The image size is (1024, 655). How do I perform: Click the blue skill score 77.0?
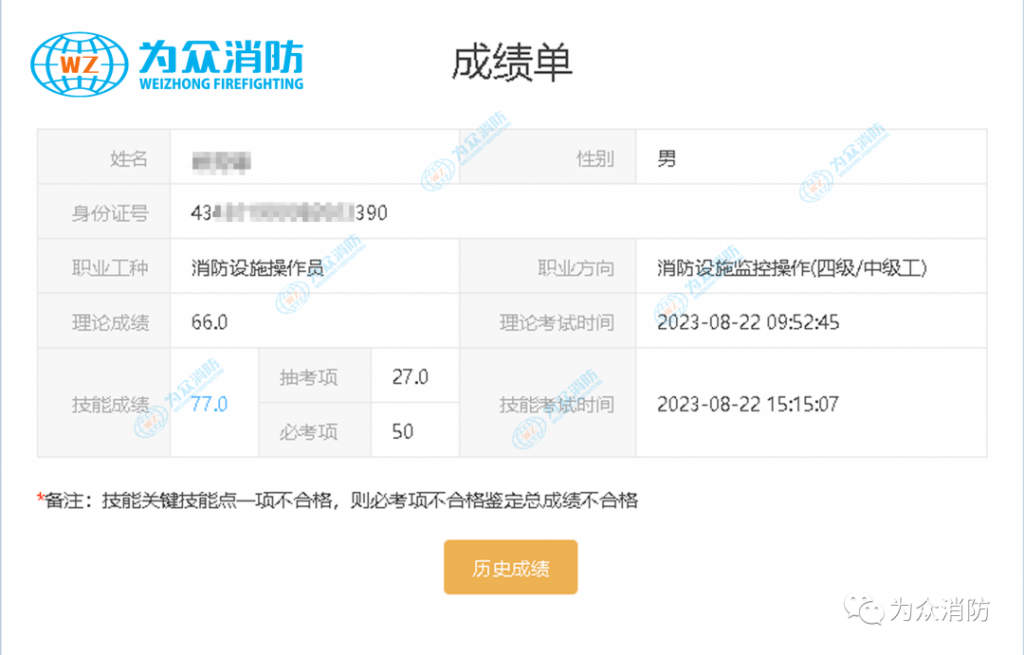(x=209, y=404)
